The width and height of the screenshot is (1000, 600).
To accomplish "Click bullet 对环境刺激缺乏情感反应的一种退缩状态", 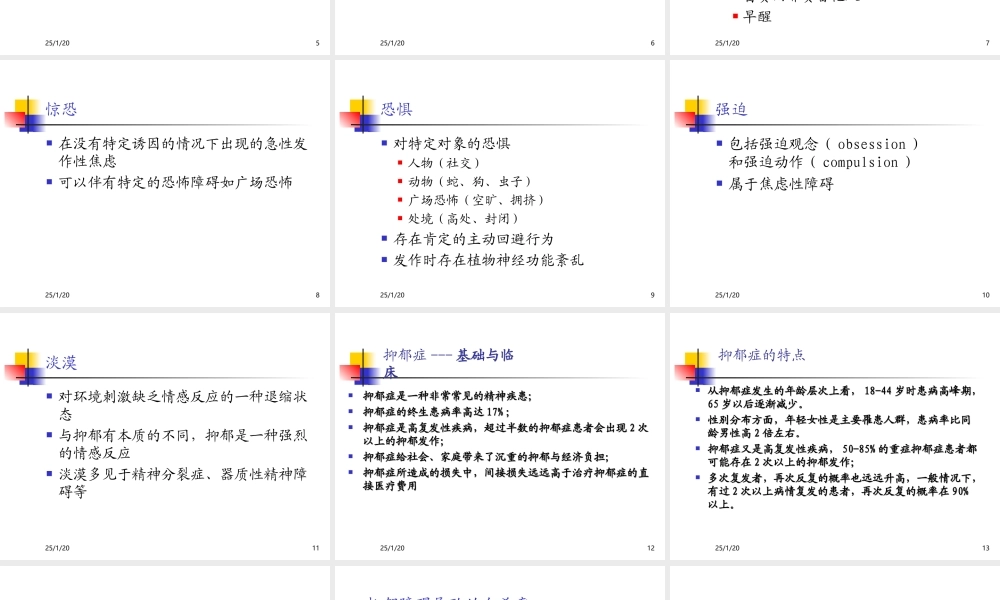I will coord(183,405).
